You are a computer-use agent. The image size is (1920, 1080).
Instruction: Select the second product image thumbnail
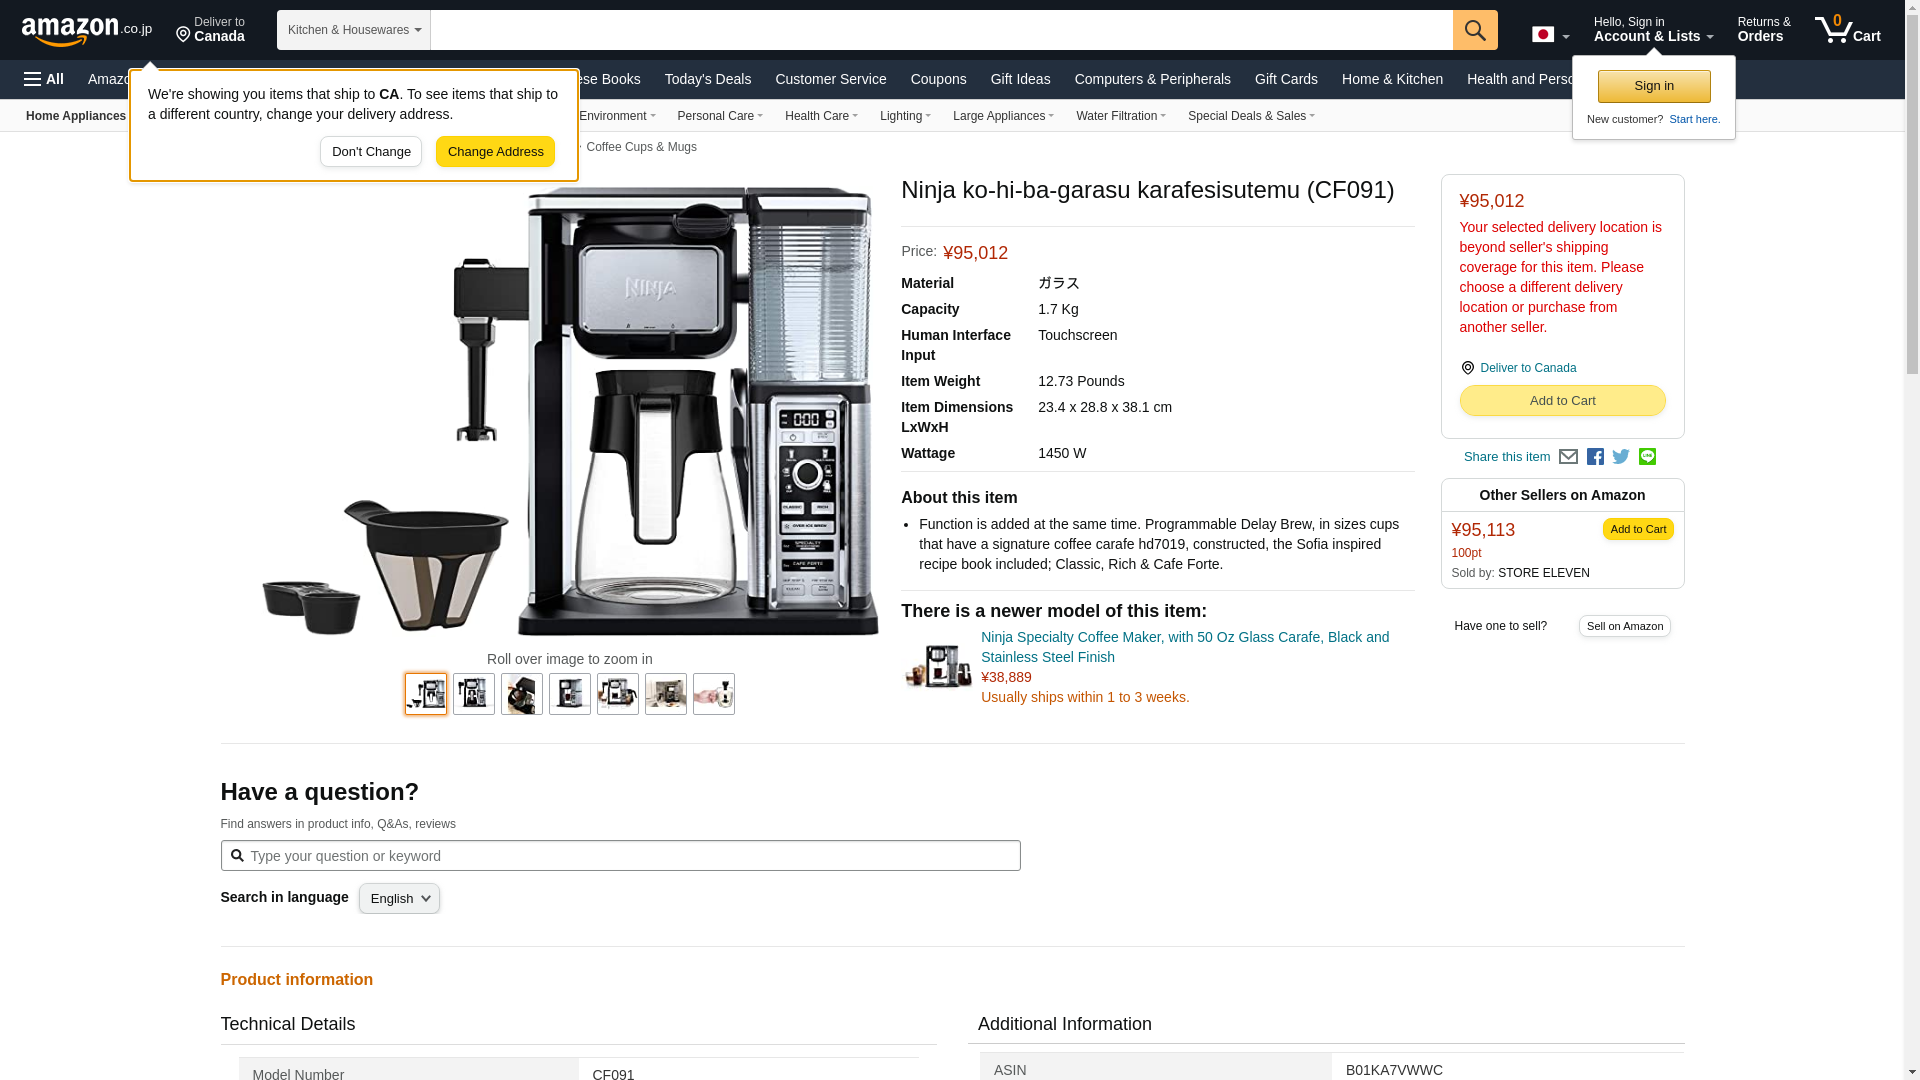(474, 694)
